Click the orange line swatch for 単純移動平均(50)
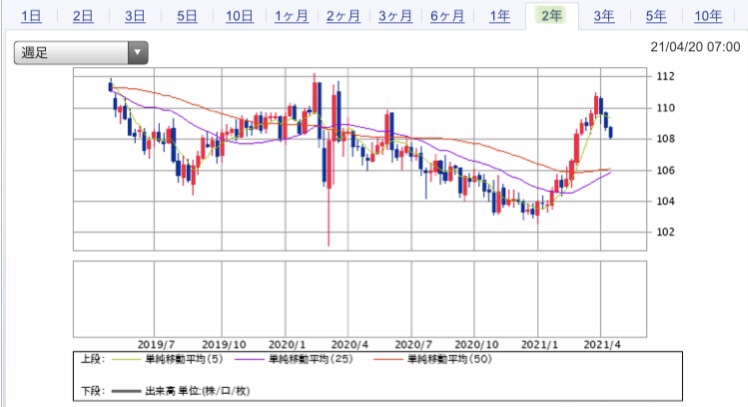The height and width of the screenshot is (407, 748). [x=388, y=359]
